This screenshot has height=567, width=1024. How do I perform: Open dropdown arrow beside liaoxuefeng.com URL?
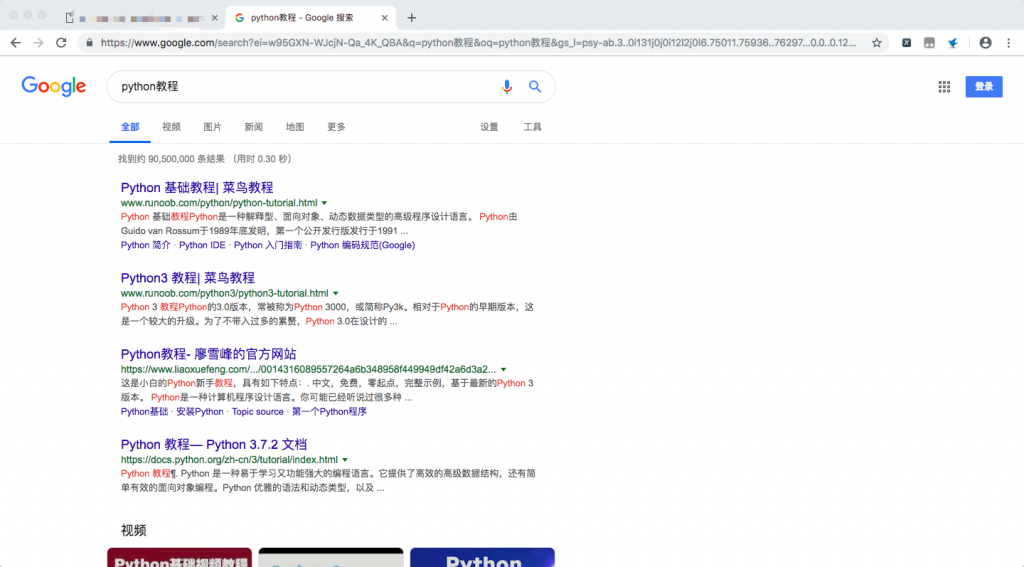(503, 369)
